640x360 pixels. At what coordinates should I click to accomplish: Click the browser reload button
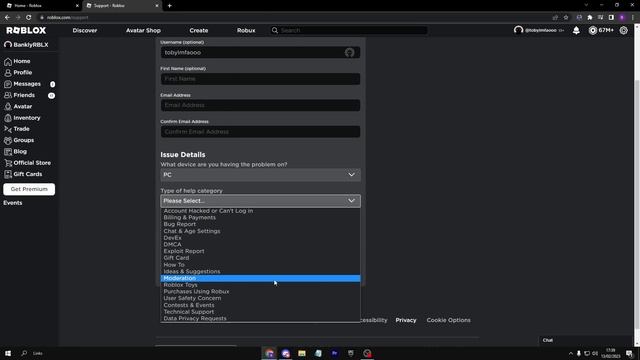[29, 18]
